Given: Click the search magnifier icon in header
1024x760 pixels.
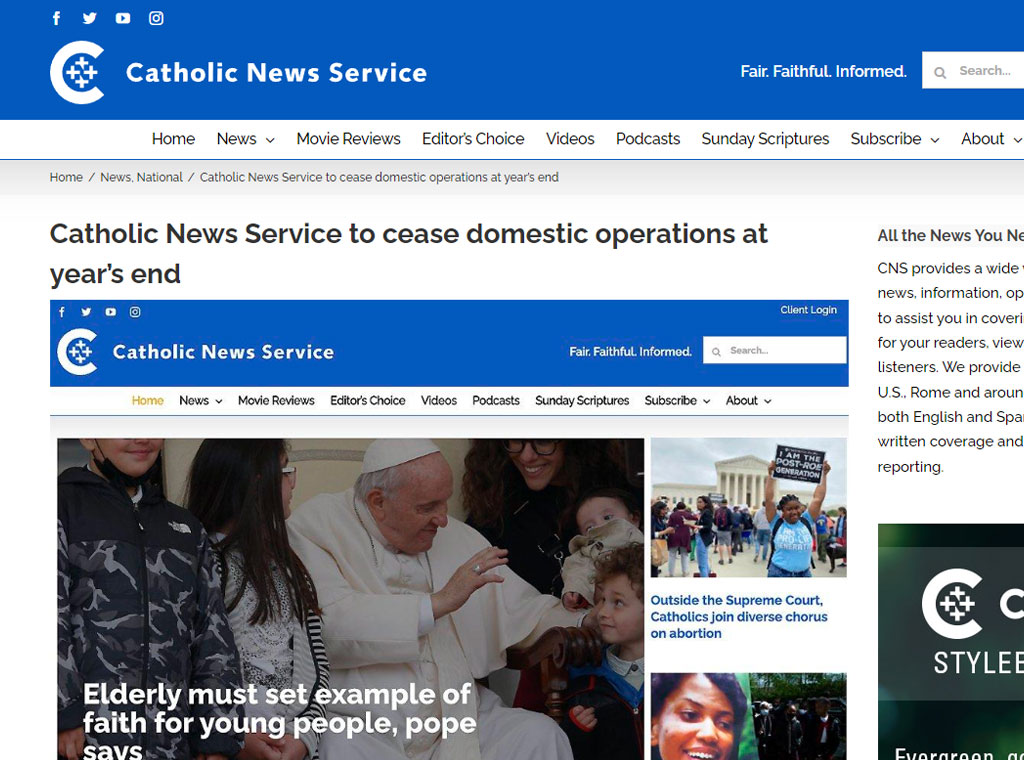Looking at the screenshot, I should (940, 72).
